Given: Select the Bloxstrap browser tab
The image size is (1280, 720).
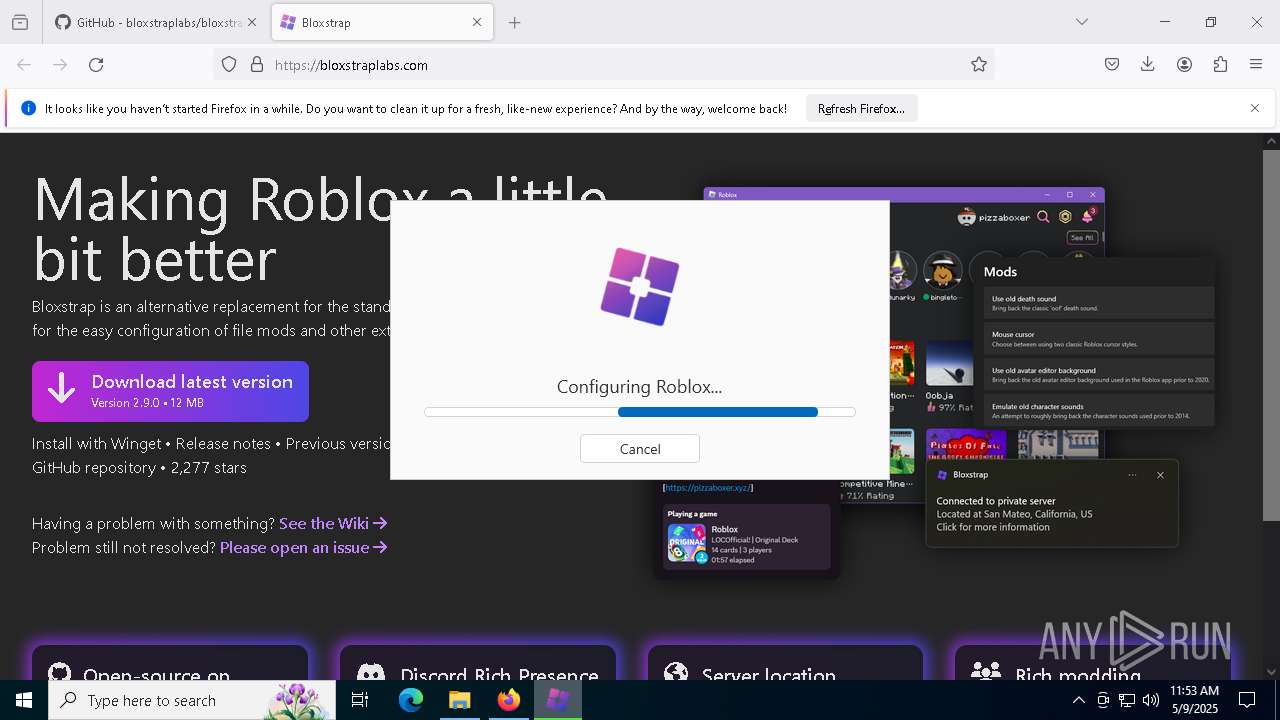Looking at the screenshot, I should (371, 22).
